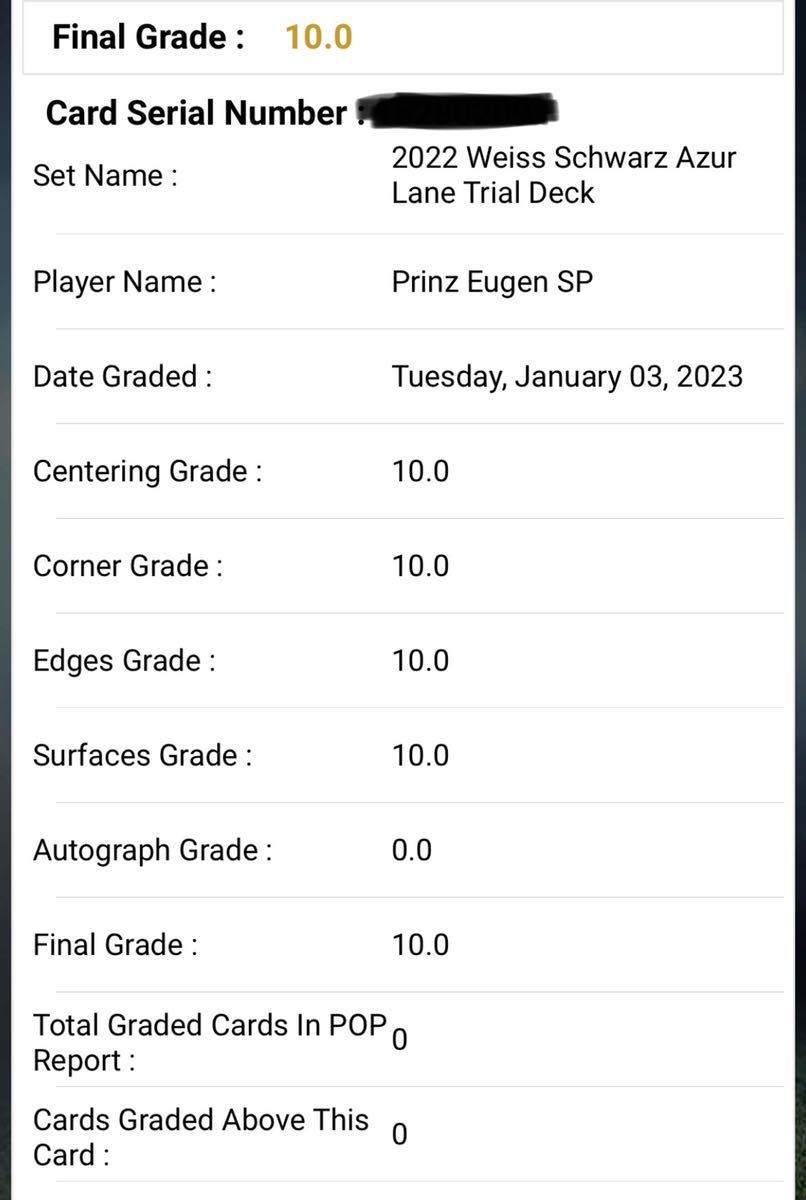
Task: Select the Card Serial Number heading
Action: [x=196, y=113]
